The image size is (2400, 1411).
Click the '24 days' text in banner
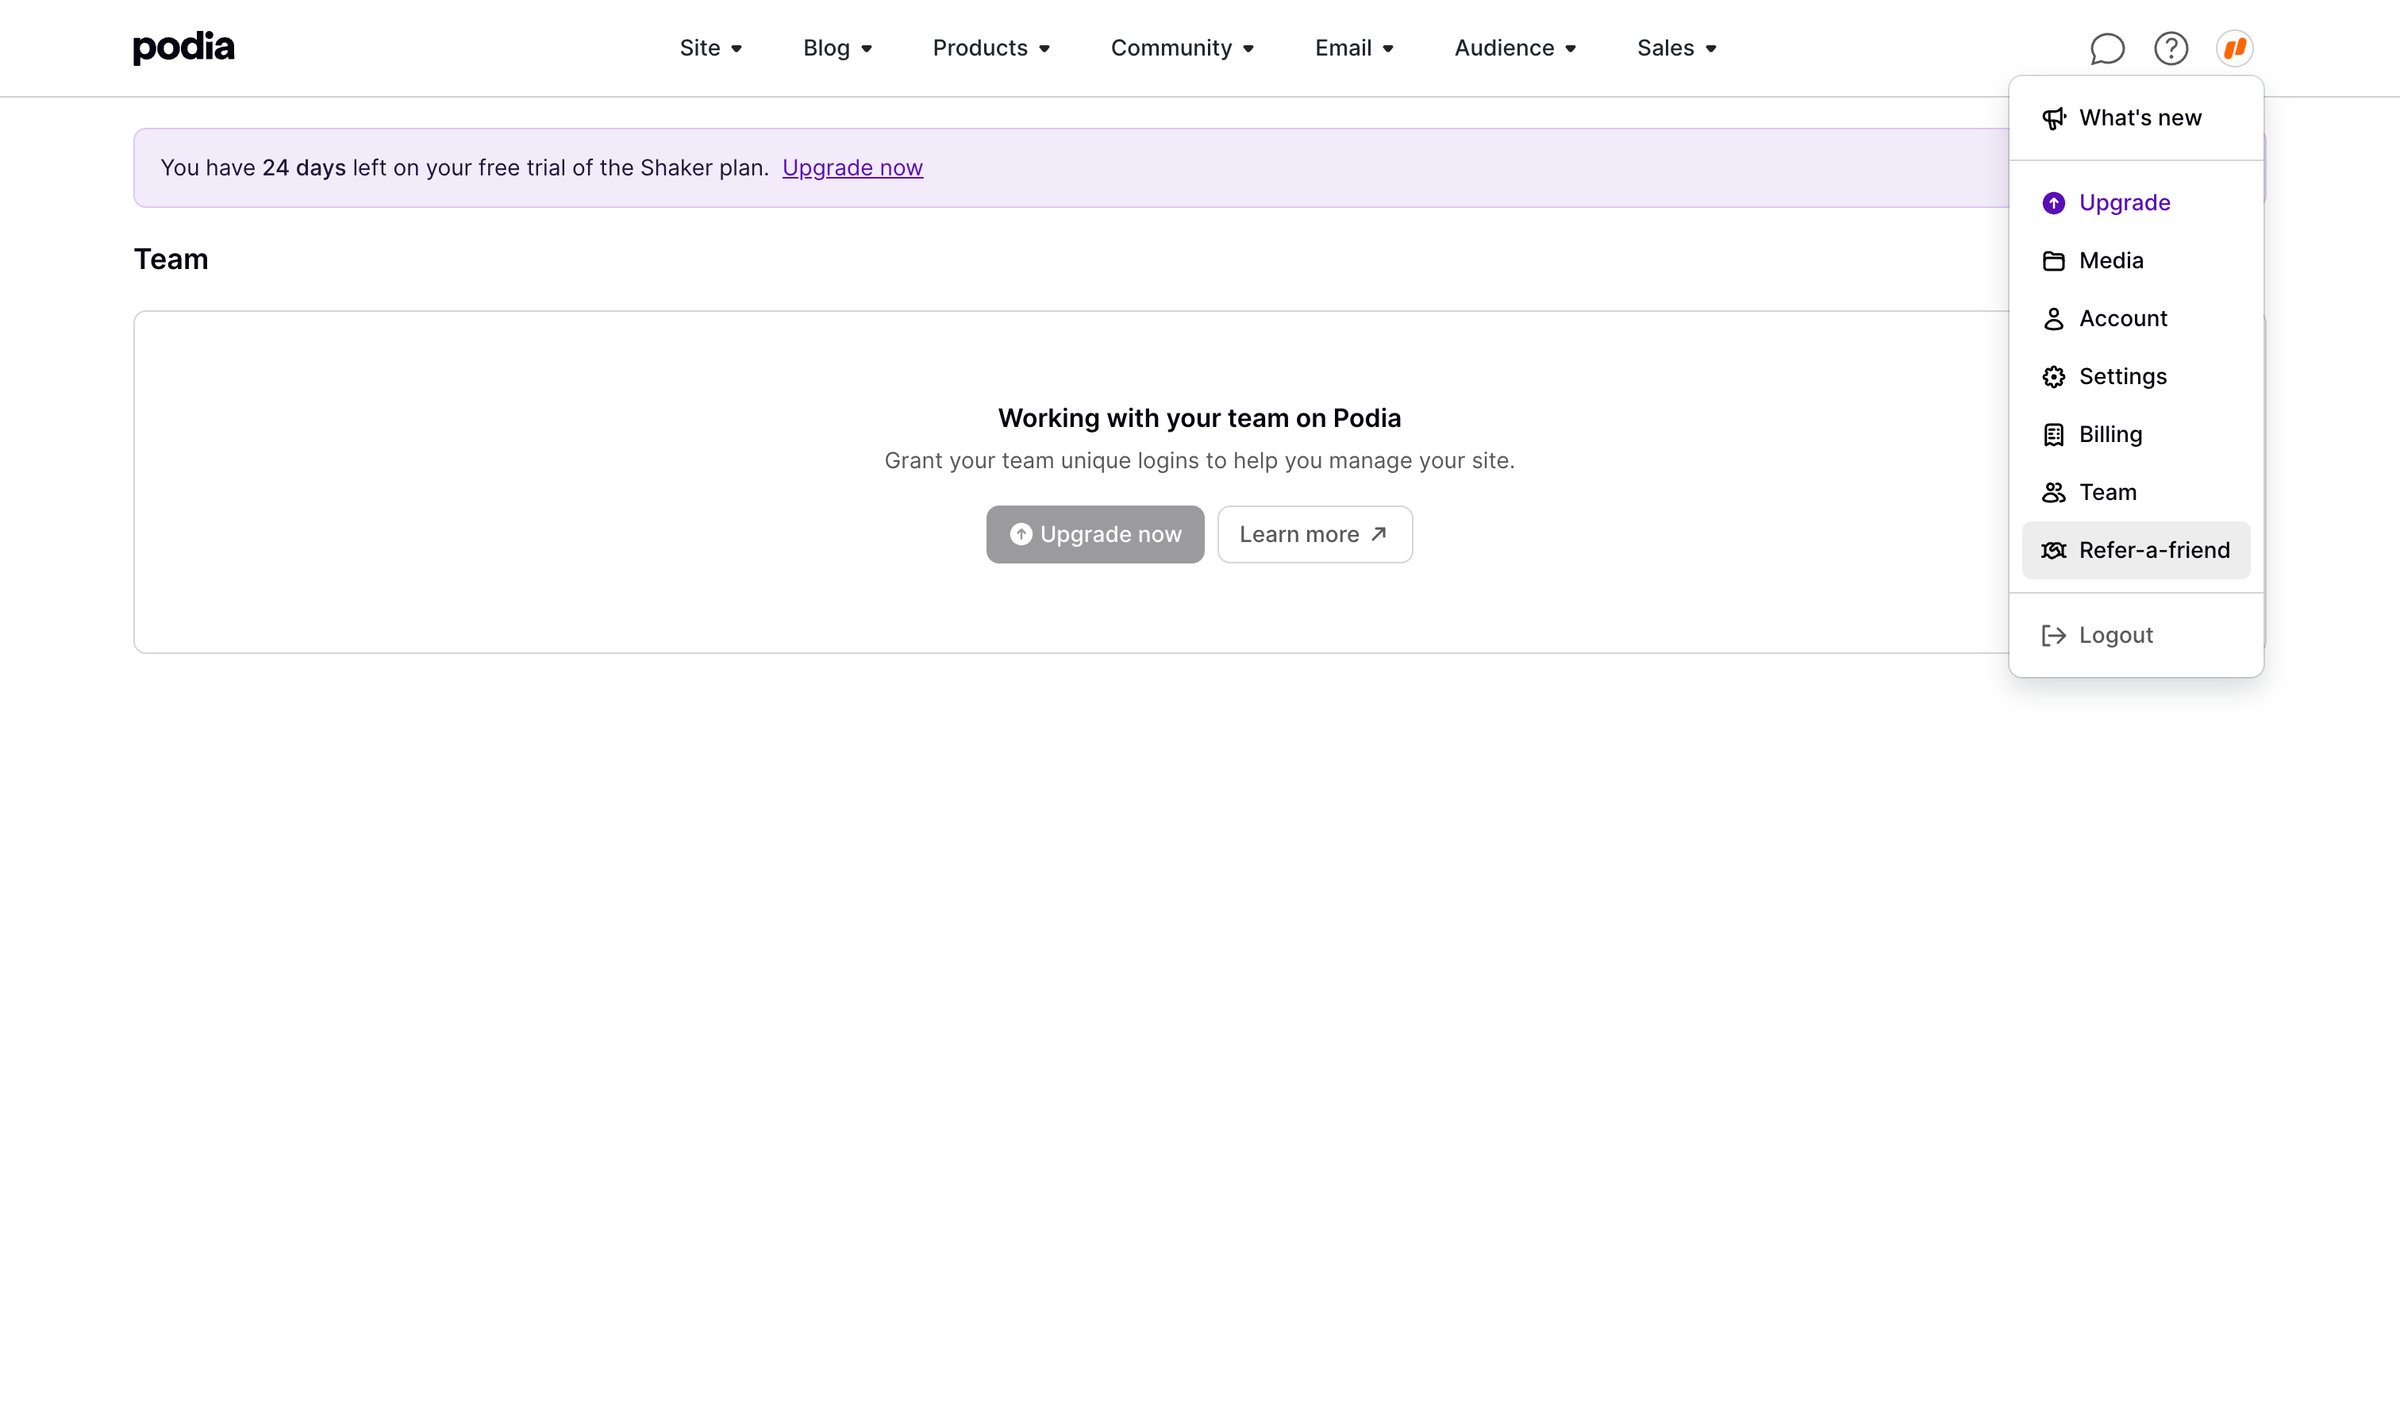tap(304, 168)
